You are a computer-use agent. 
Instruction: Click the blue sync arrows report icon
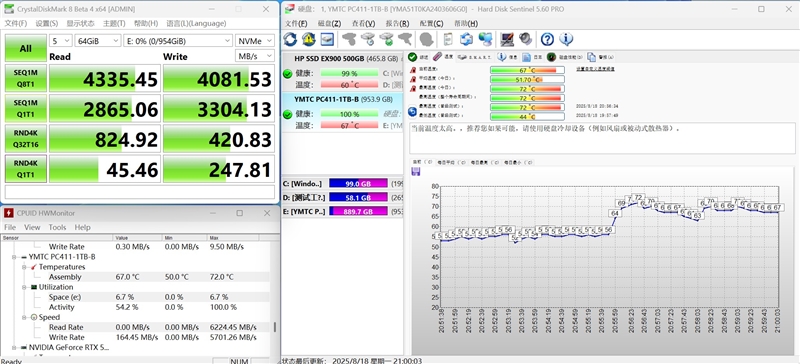[x=466, y=39]
